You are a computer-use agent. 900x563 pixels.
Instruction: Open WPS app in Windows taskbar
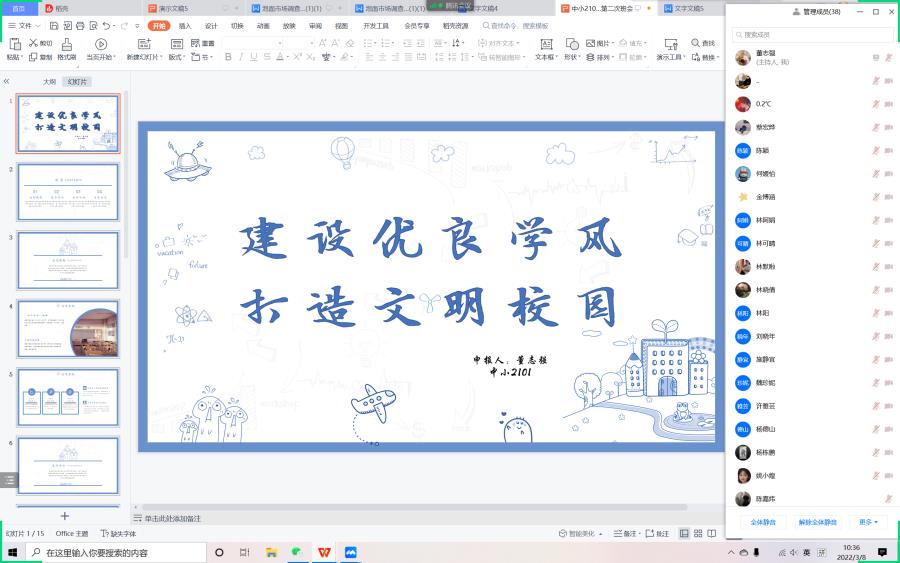pyautogui.click(x=324, y=552)
